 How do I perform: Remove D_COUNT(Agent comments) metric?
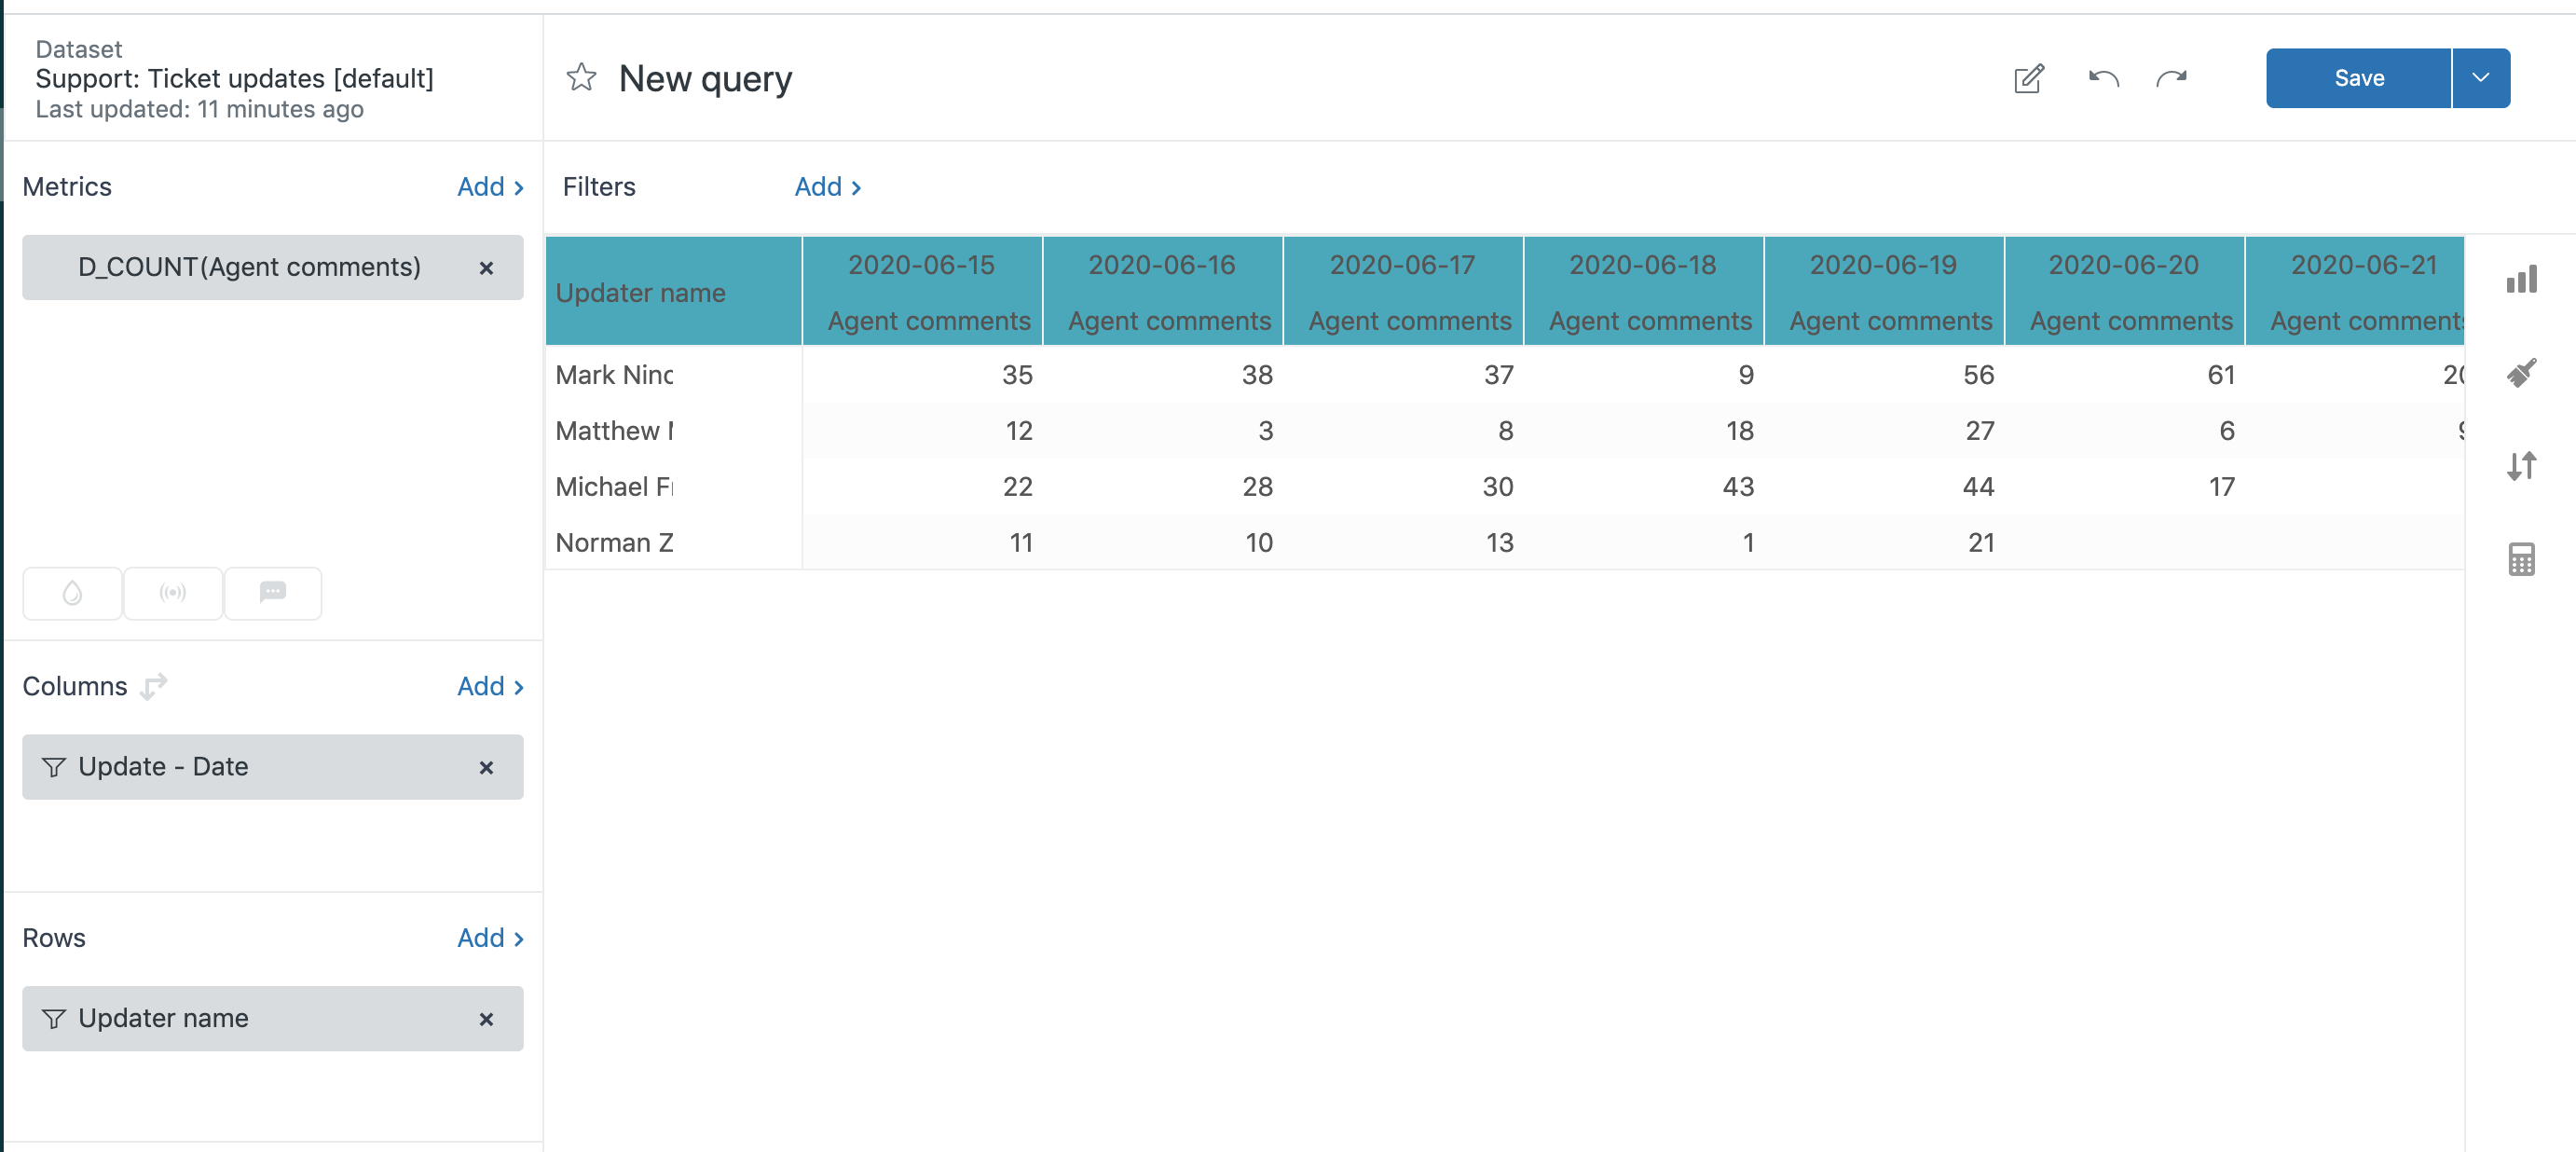click(x=486, y=268)
